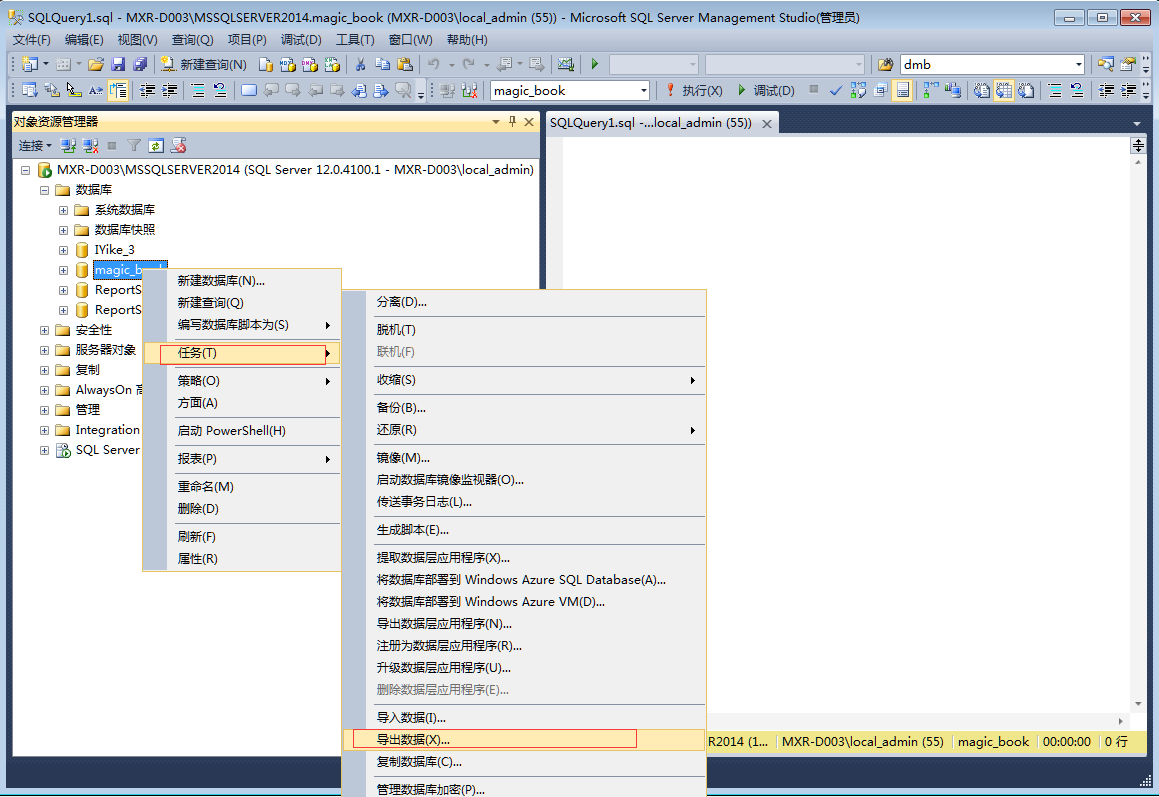Click the 新建查询(N) button
The image size is (1159, 797).
click(x=204, y=64)
